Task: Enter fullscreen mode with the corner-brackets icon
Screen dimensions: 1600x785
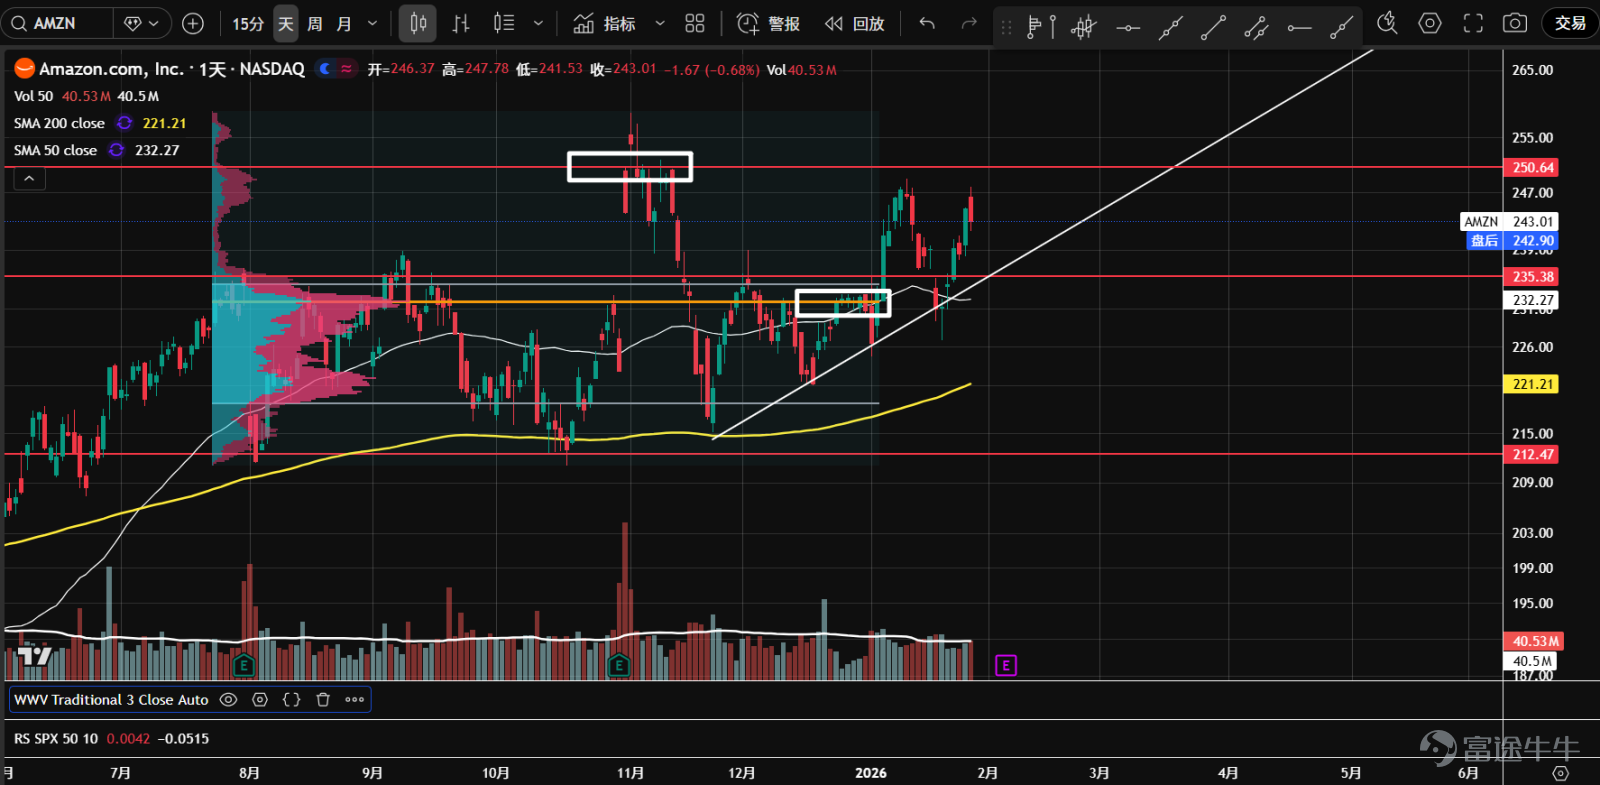Action: point(1473,23)
